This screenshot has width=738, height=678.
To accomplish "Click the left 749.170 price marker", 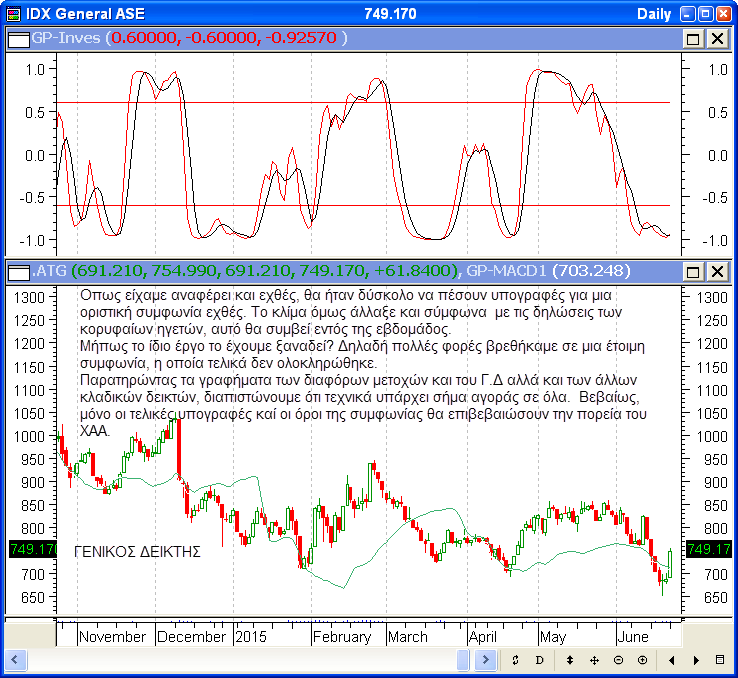I will (x=33, y=549).
